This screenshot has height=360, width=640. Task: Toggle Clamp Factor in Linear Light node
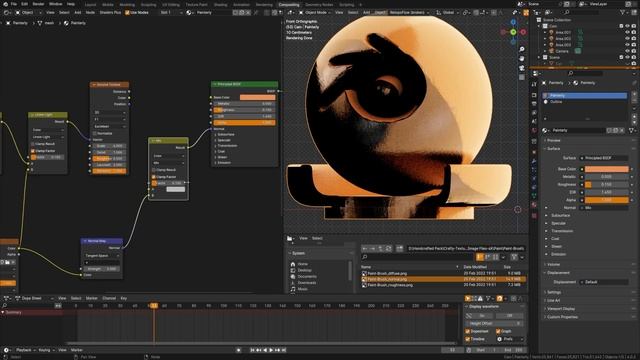click(33, 151)
